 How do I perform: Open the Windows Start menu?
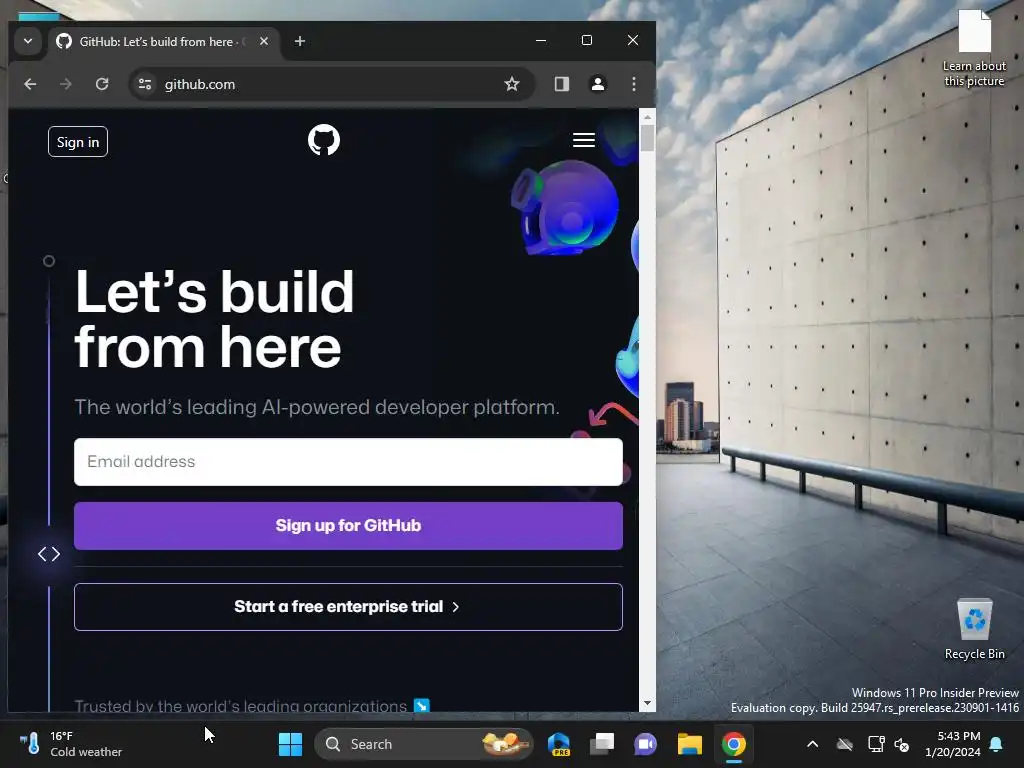[x=290, y=744]
